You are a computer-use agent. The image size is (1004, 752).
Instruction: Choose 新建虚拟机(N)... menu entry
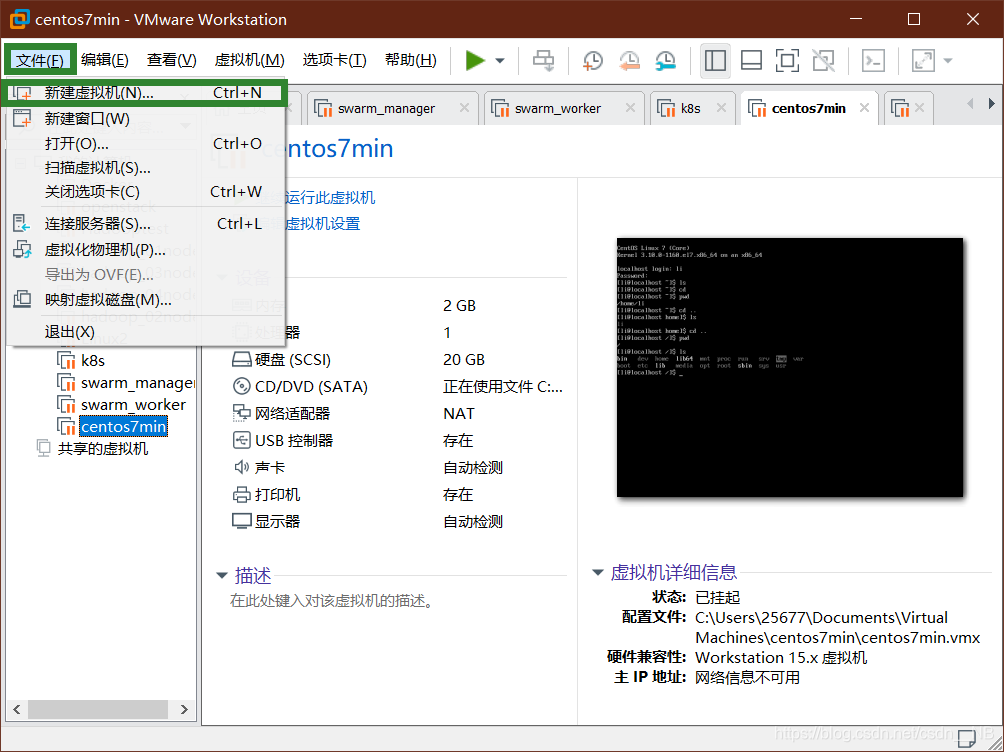145,93
